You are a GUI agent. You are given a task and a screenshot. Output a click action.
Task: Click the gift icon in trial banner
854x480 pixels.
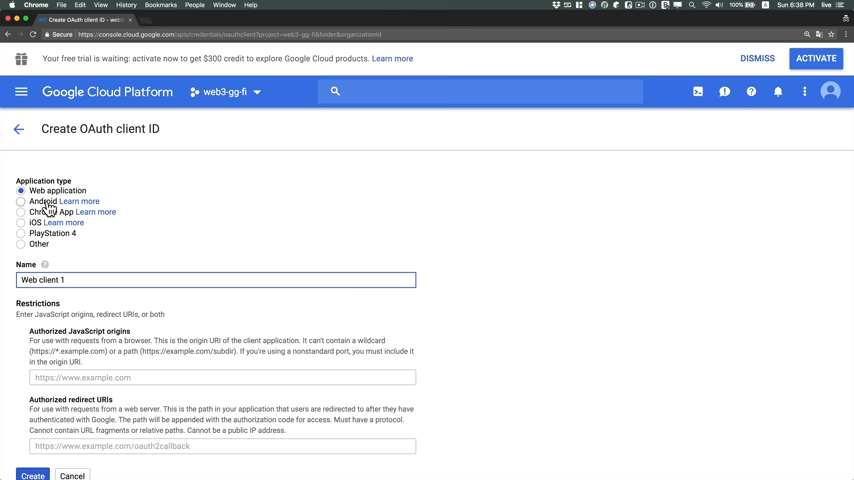click(21, 59)
